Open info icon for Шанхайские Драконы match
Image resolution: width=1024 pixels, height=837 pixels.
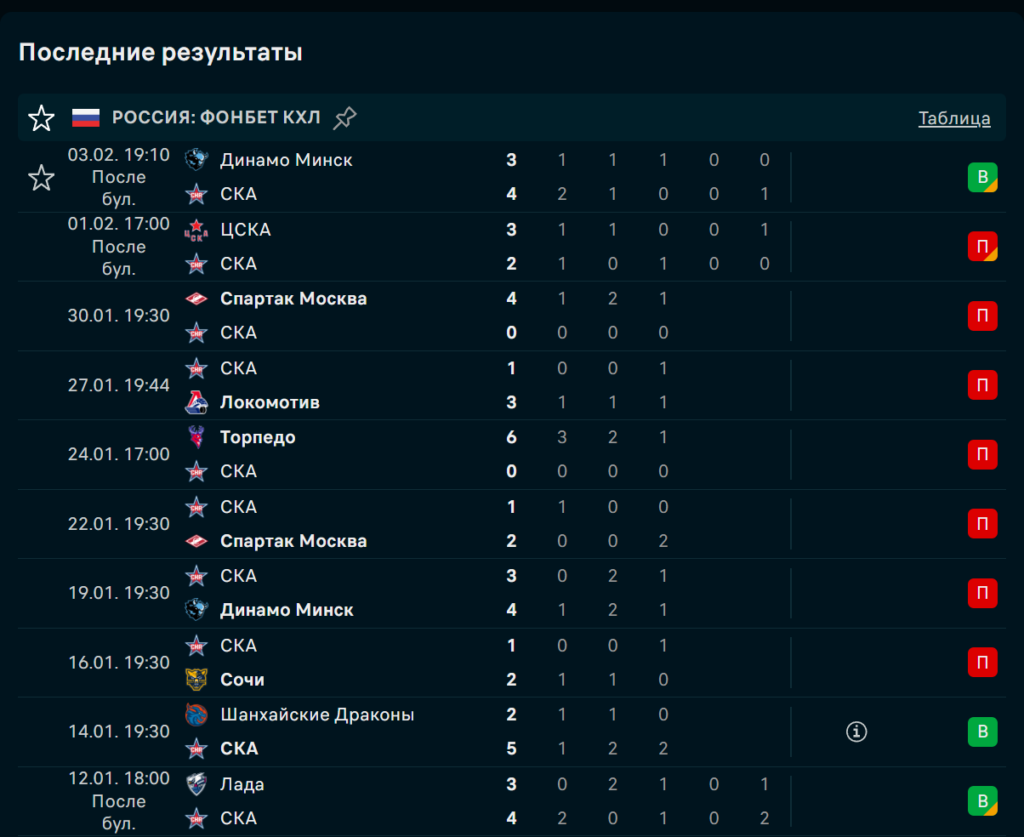tap(856, 732)
